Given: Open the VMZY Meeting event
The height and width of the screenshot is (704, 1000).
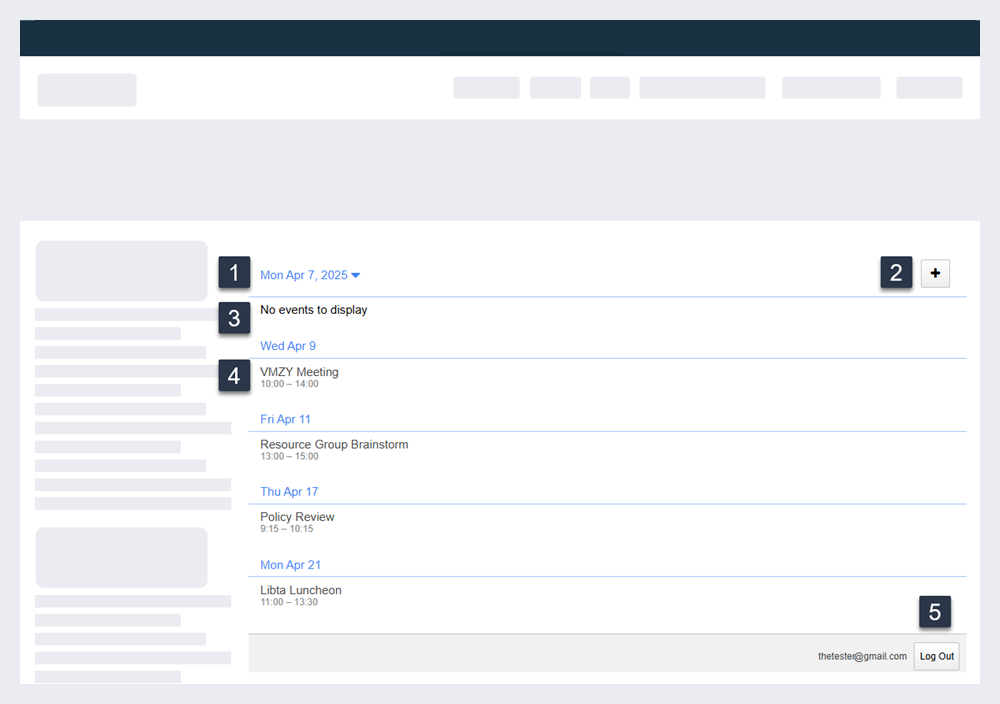Looking at the screenshot, I should click(x=299, y=372).
